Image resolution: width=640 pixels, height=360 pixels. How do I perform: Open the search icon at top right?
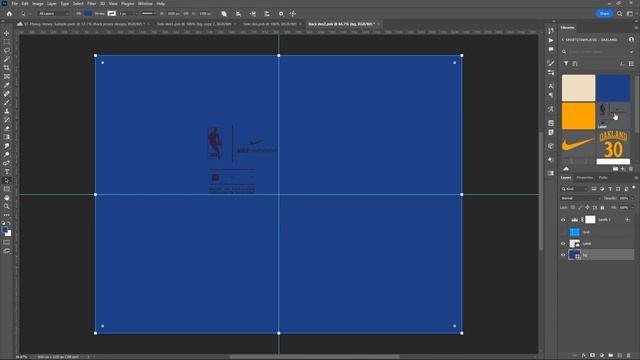click(x=620, y=13)
